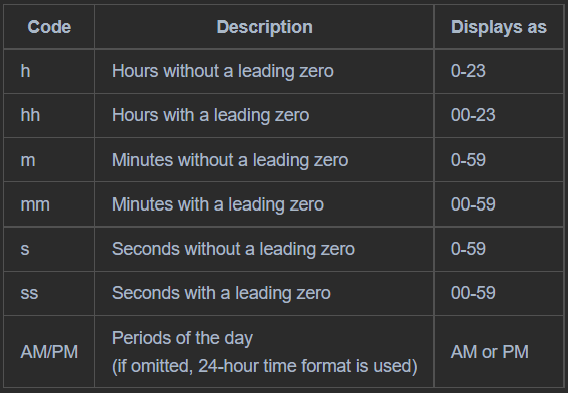Click Hours with a leading zero text

point(210,115)
